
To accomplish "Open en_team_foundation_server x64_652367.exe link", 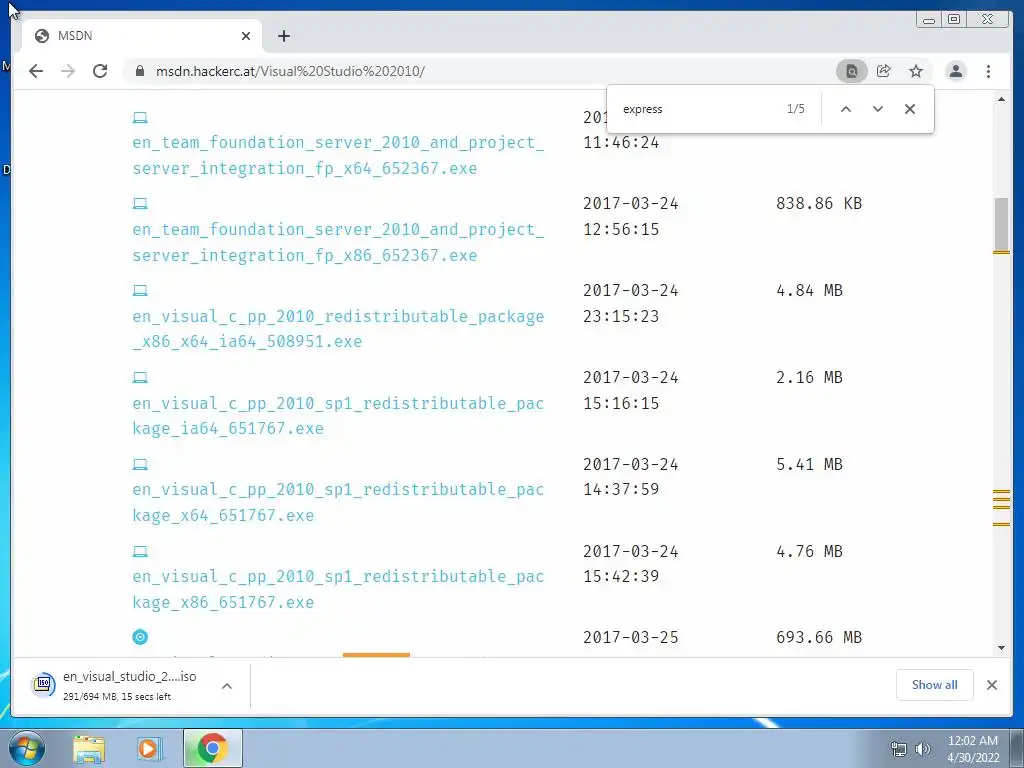I will coord(338,155).
